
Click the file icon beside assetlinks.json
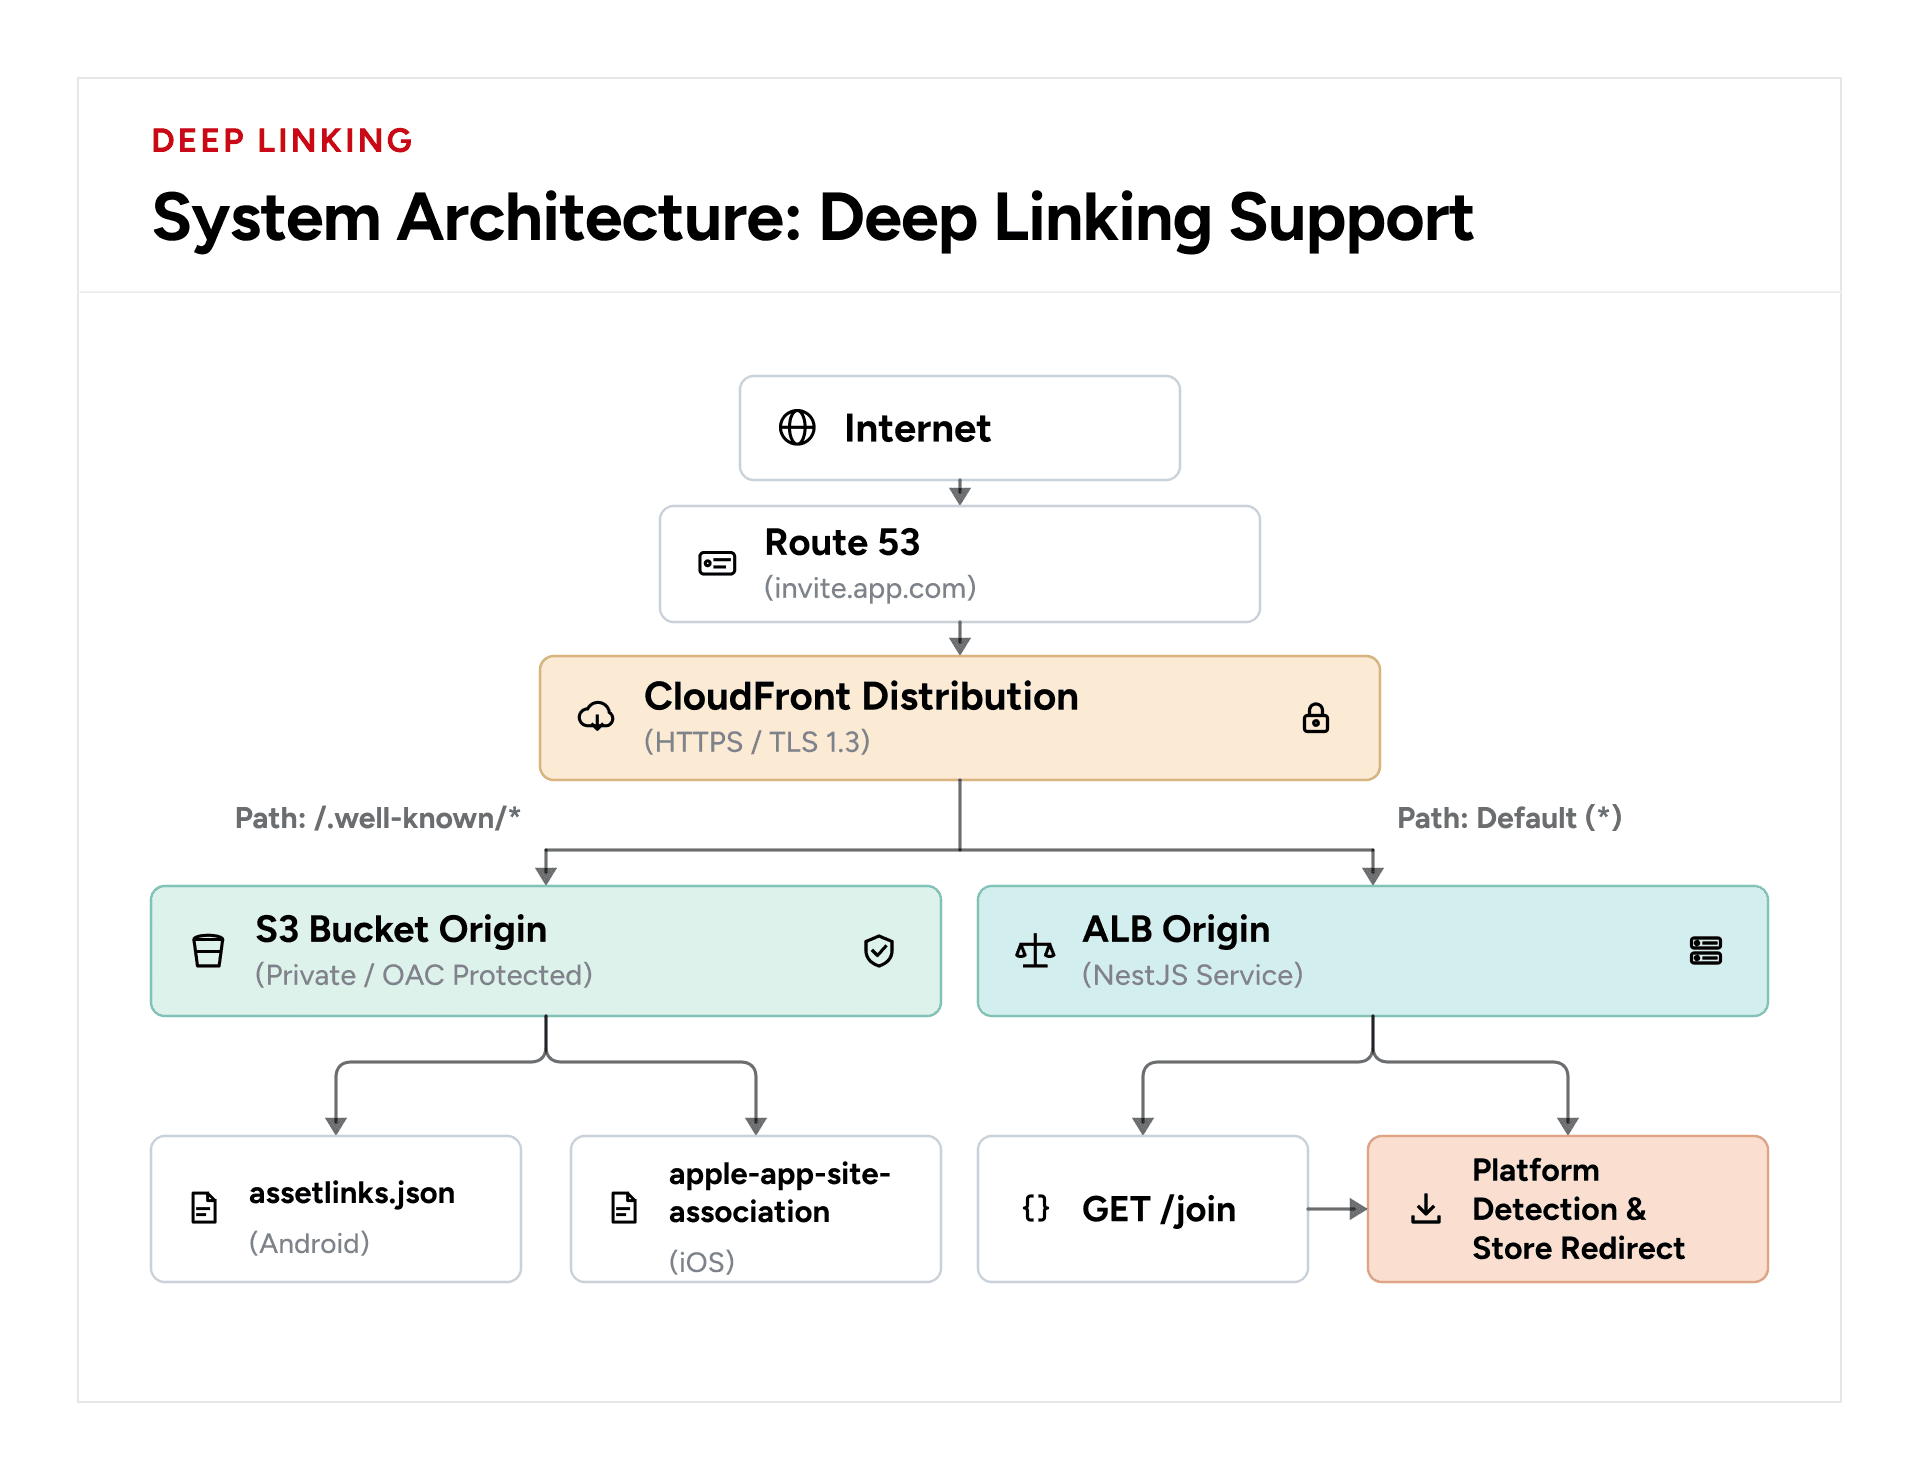(204, 1208)
